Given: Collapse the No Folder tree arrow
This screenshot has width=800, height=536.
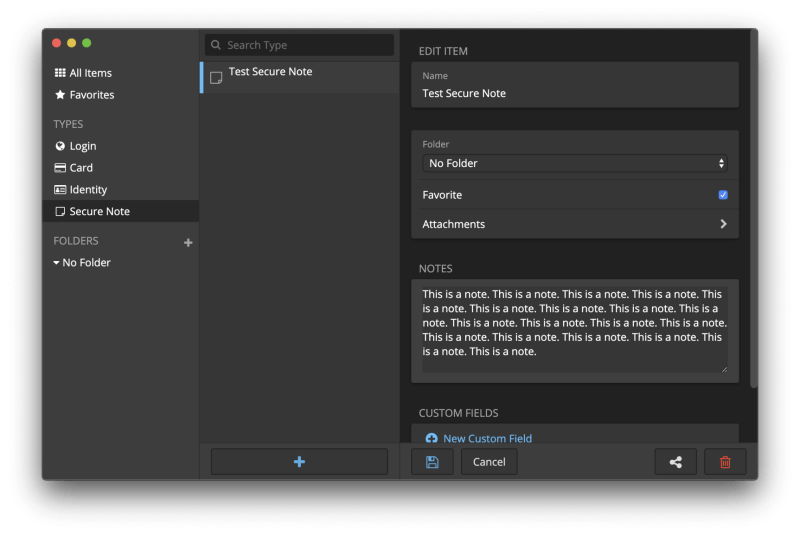Looking at the screenshot, I should [x=56, y=263].
